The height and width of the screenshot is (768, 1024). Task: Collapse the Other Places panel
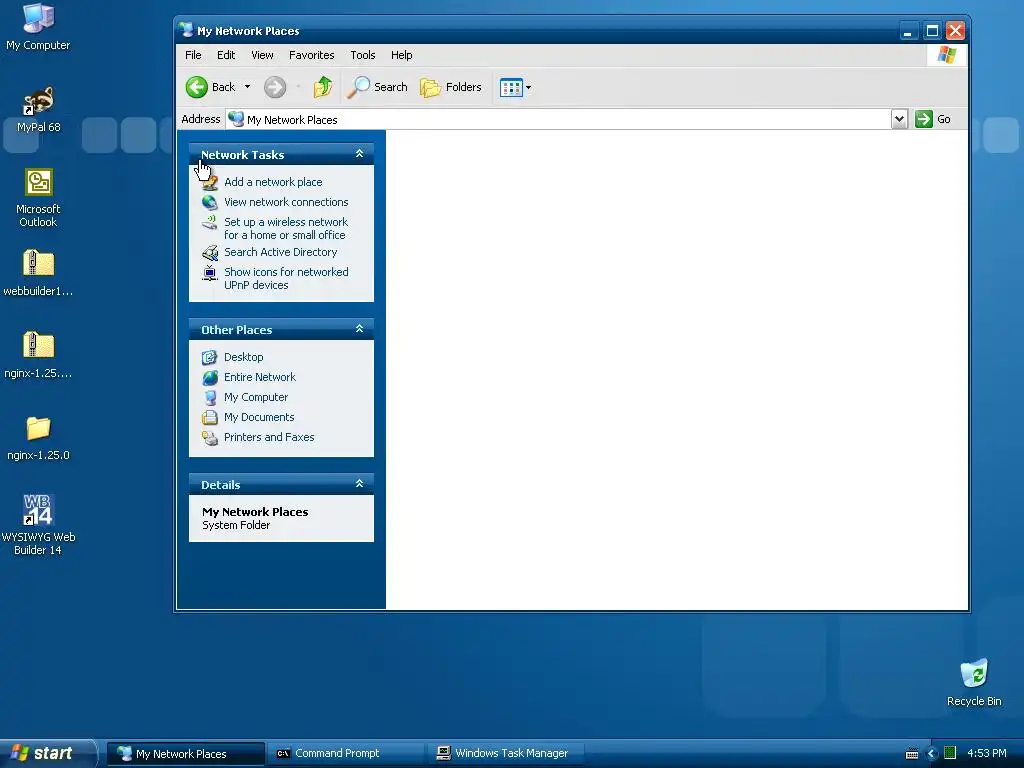pos(359,329)
